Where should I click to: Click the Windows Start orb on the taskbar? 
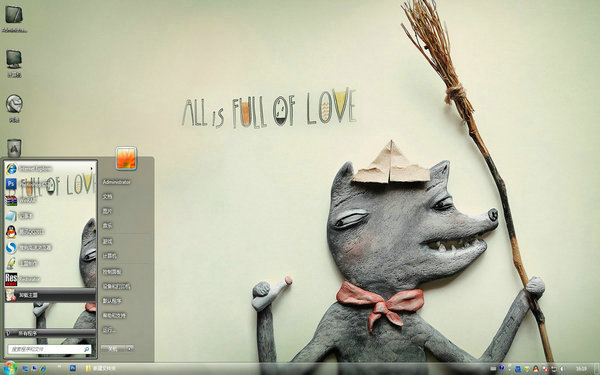pyautogui.click(x=10, y=368)
